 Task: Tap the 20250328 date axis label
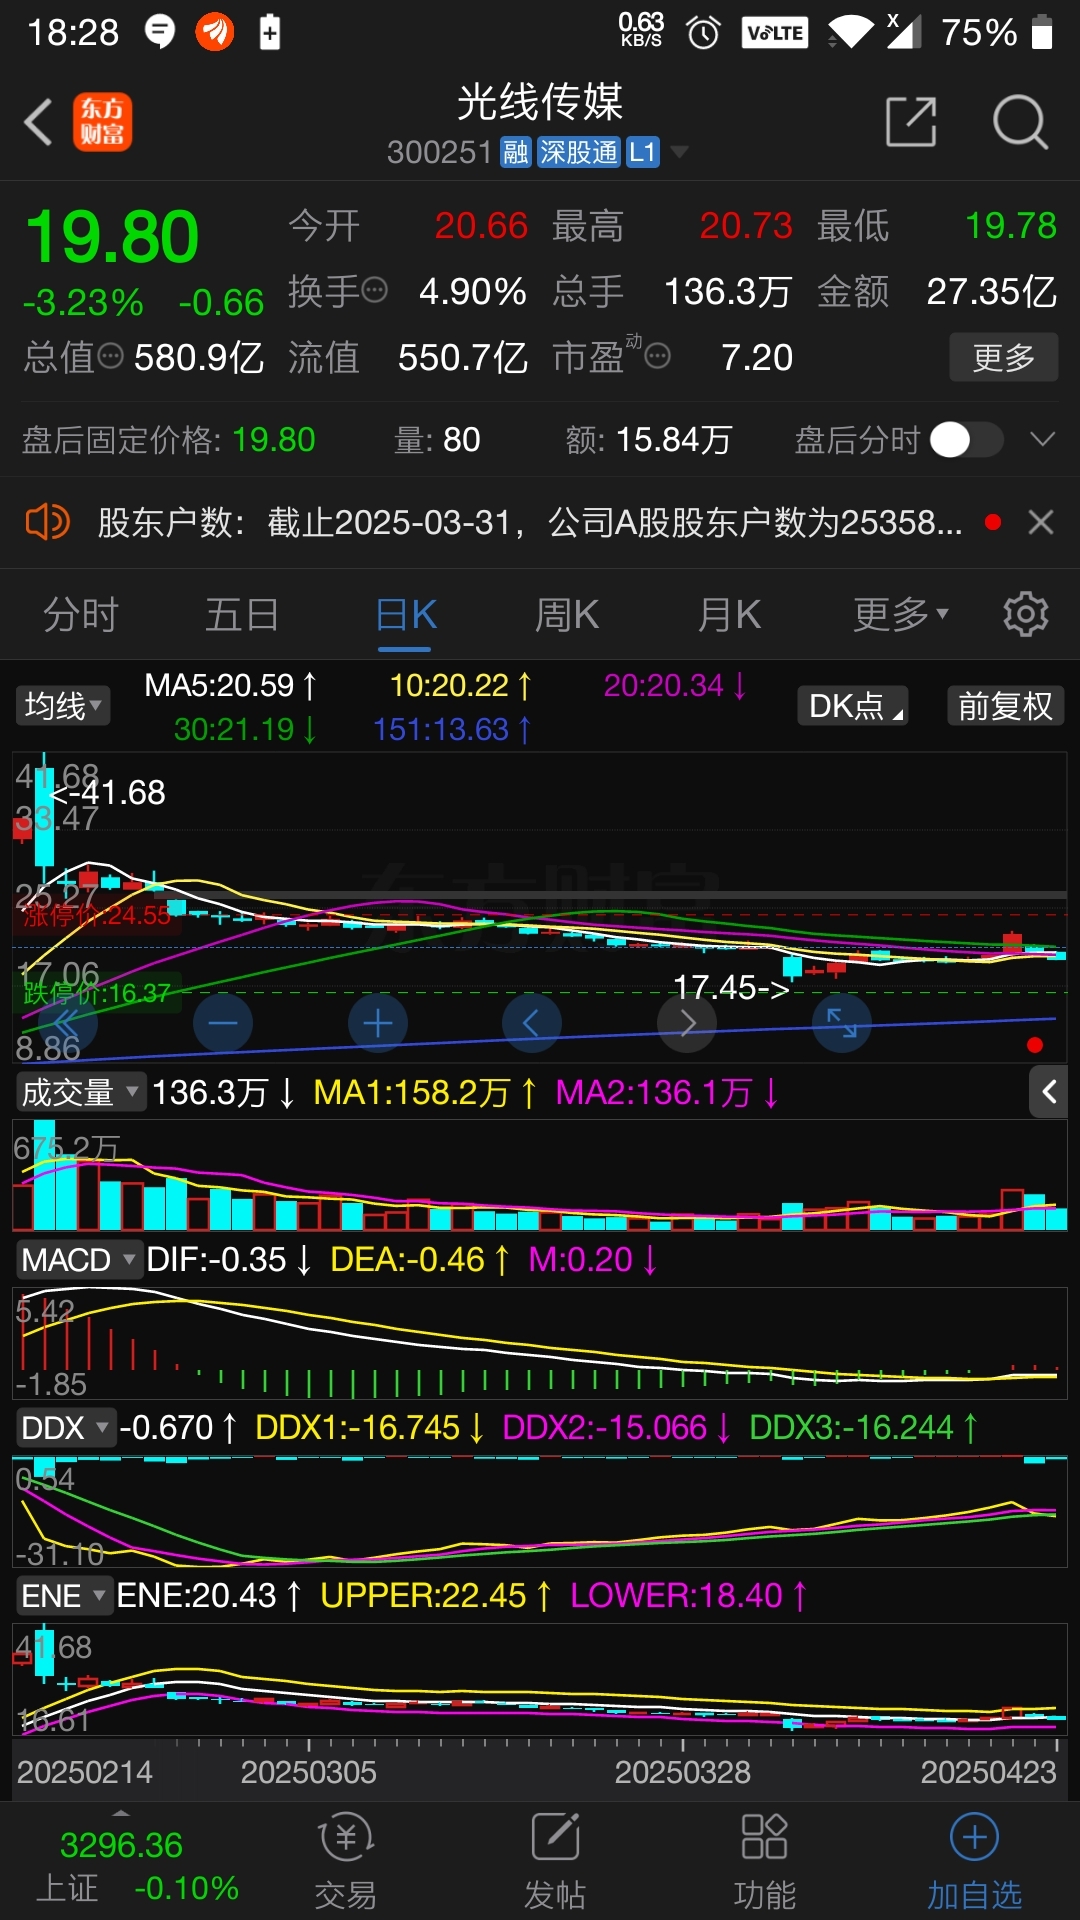(682, 1772)
